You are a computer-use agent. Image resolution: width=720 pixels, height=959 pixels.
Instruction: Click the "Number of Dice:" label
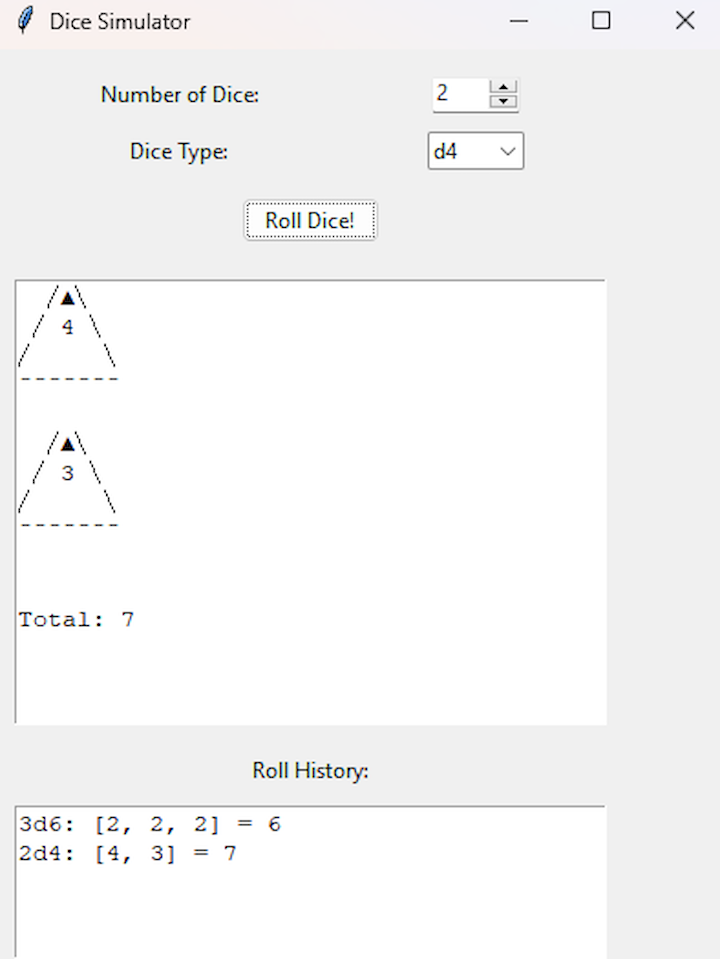coord(180,95)
